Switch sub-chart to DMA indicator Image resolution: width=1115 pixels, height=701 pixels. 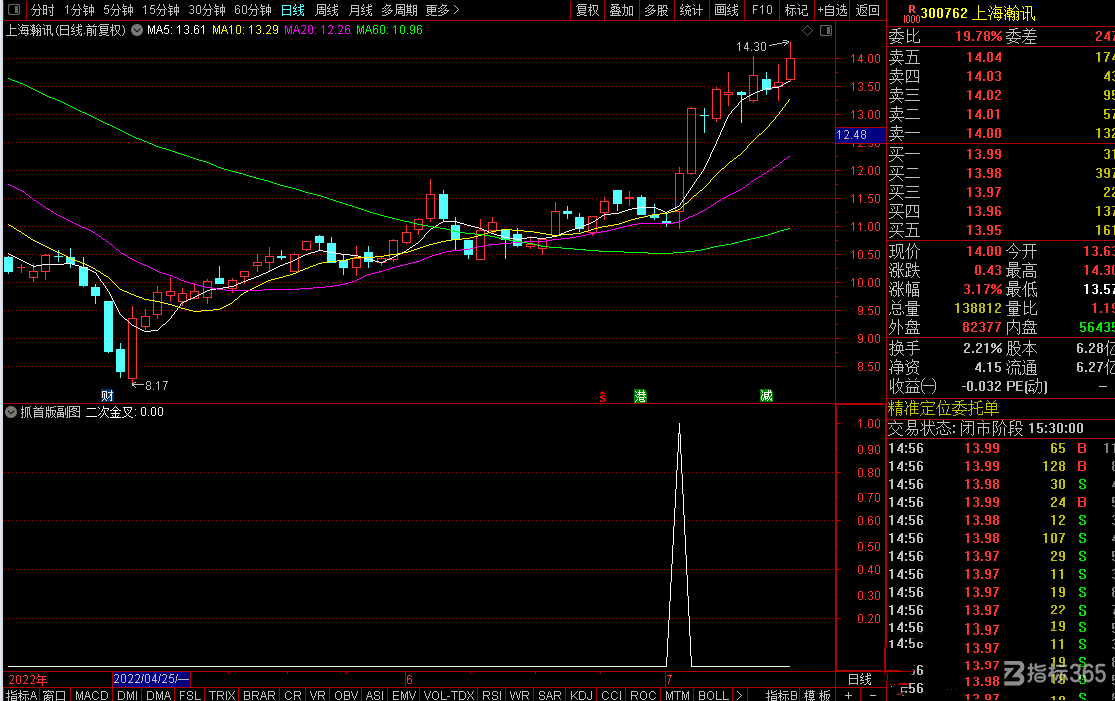point(159,695)
